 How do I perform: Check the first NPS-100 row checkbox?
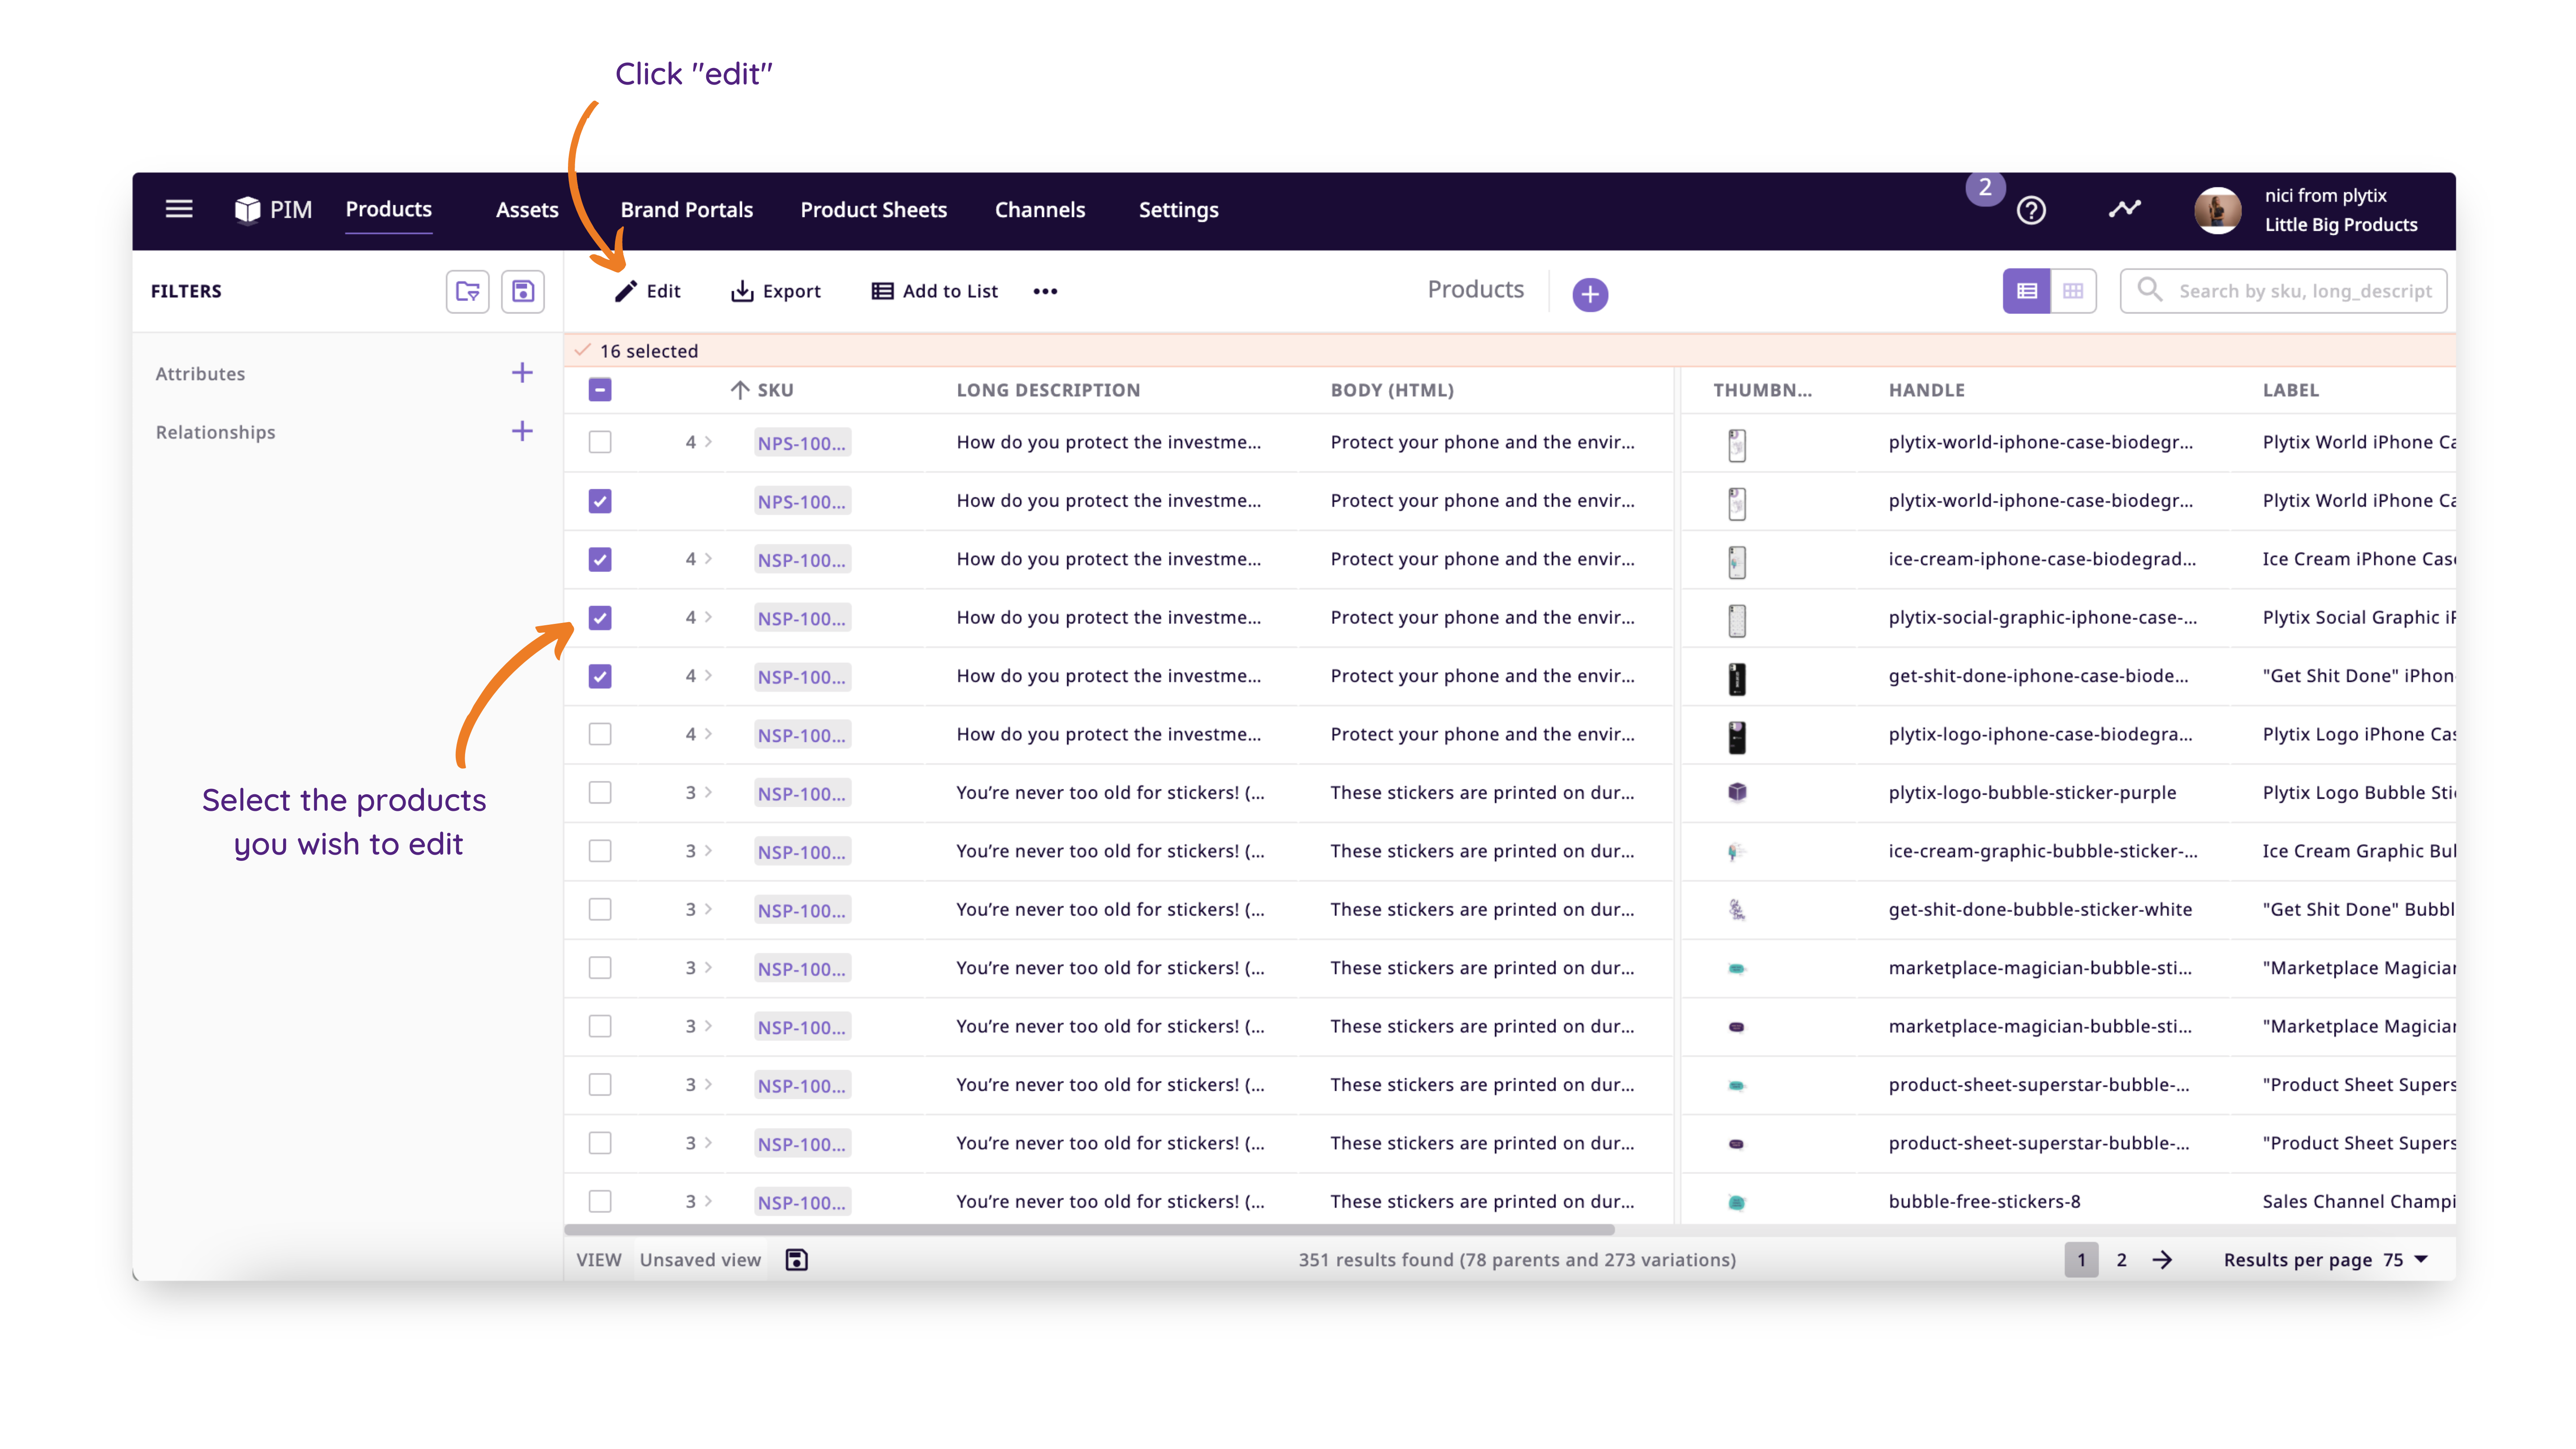600,442
